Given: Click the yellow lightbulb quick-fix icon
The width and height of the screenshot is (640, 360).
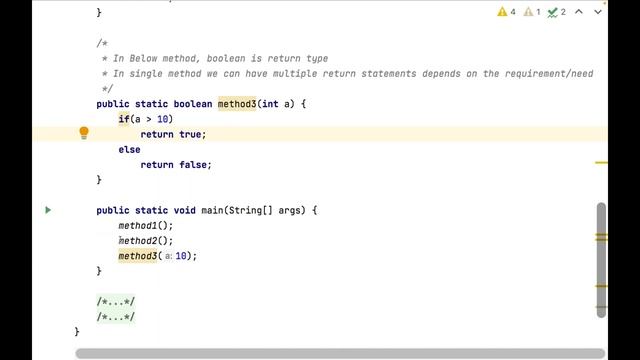Looking at the screenshot, I should (x=84, y=133).
